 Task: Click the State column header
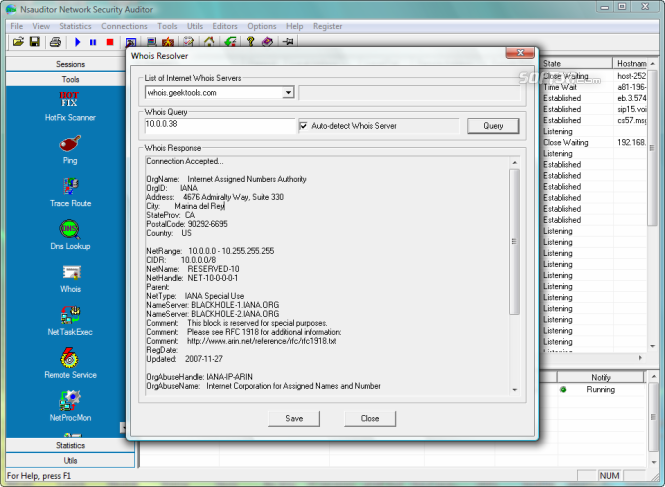(576, 64)
